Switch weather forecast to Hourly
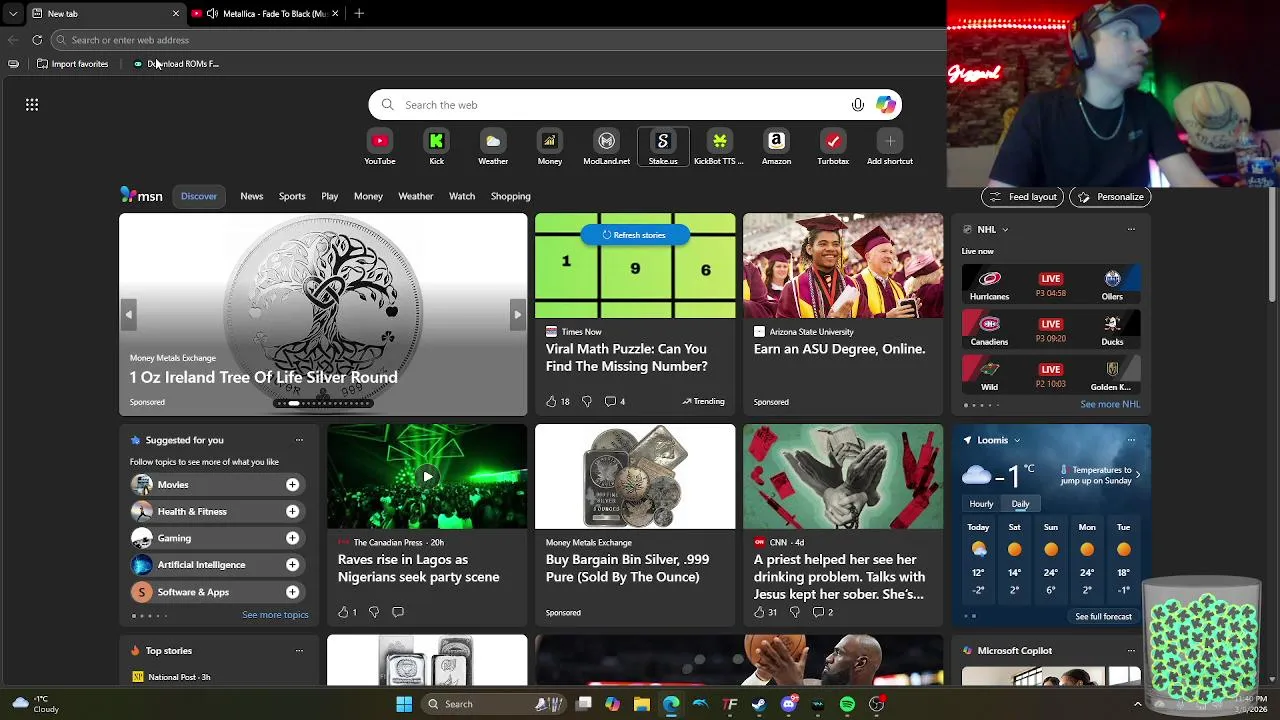This screenshot has width=1280, height=720. click(981, 504)
